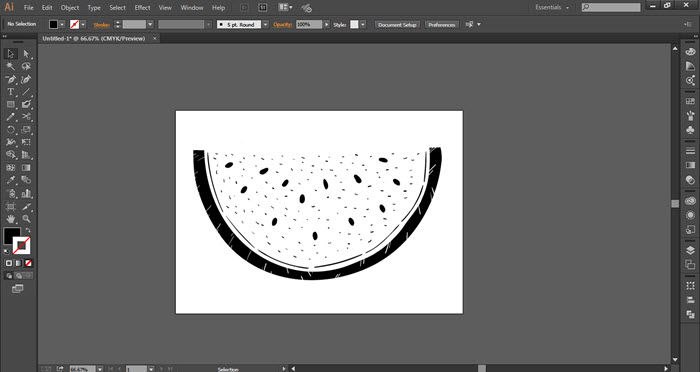Open the File menu
Viewport: 700px width, 372px height.
coord(29,8)
